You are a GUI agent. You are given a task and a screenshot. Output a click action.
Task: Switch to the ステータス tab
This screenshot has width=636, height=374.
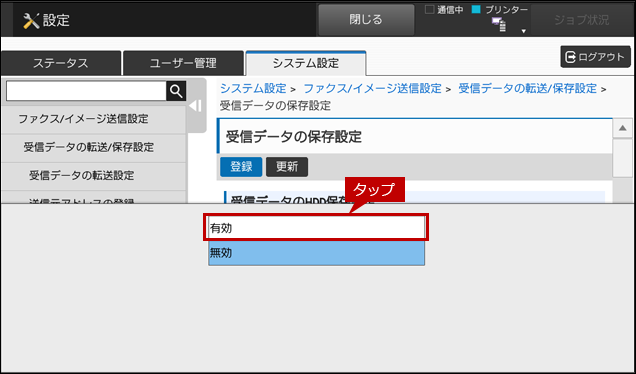coord(61,63)
